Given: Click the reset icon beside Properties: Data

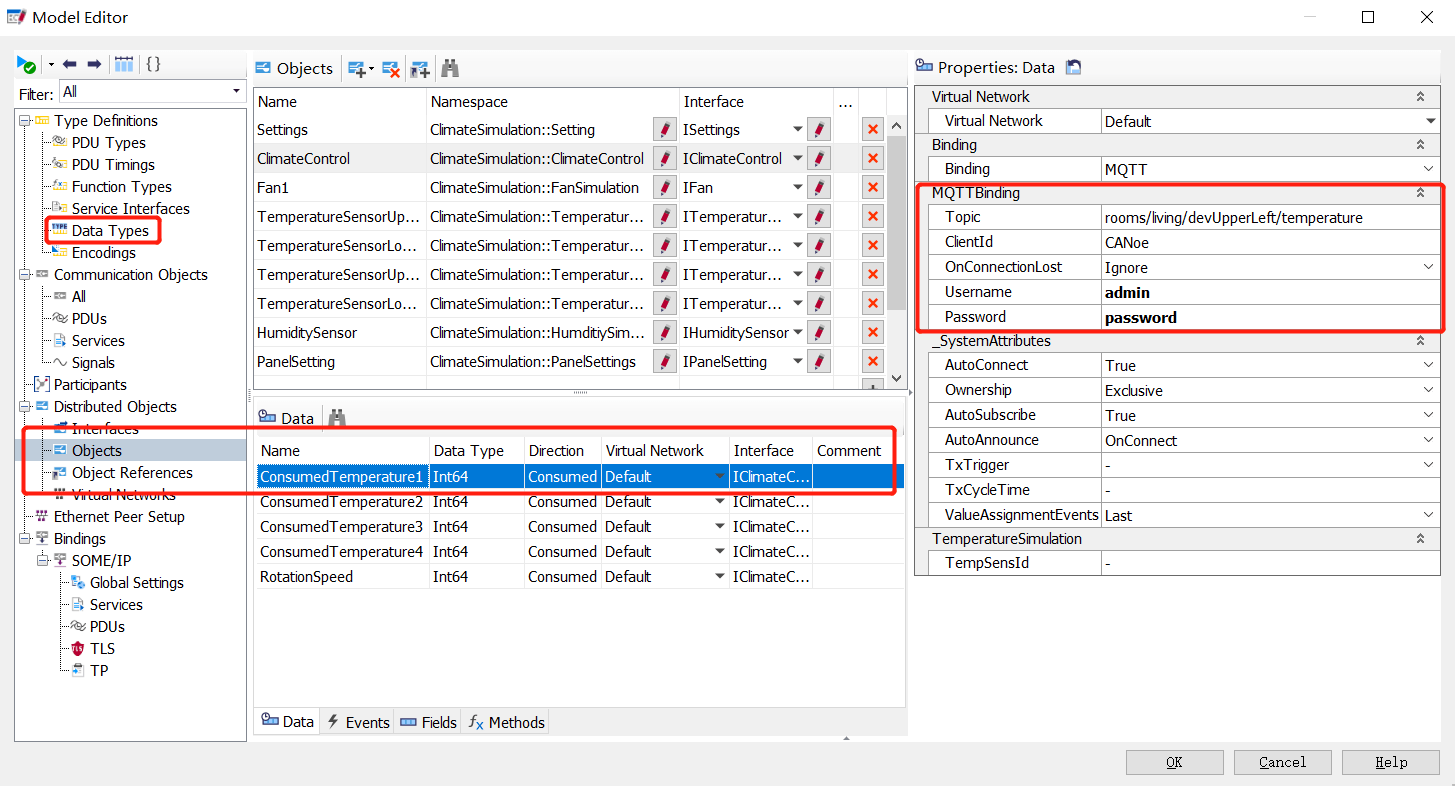Looking at the screenshot, I should tap(1073, 68).
